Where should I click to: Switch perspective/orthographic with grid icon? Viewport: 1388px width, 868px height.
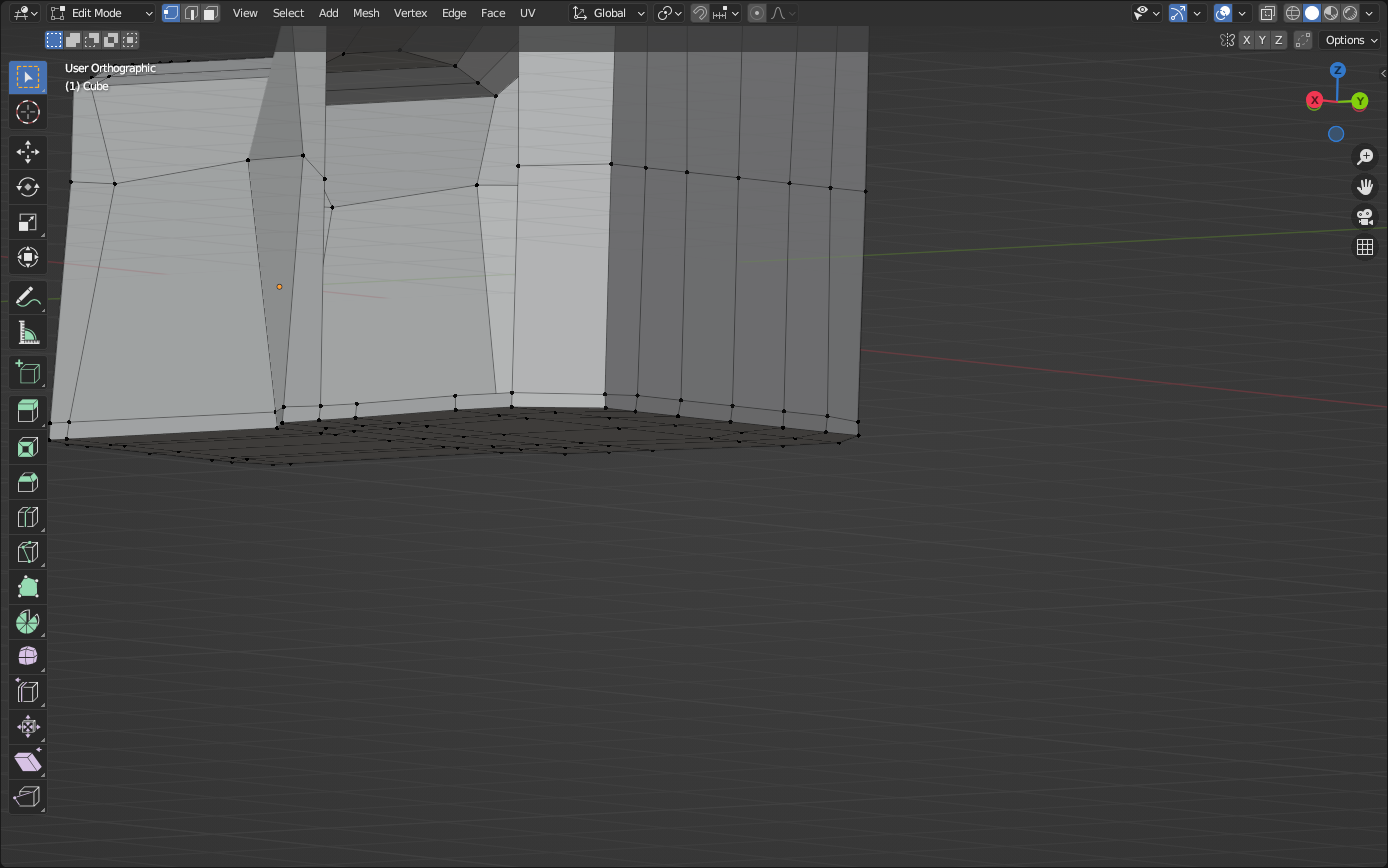point(1365,247)
